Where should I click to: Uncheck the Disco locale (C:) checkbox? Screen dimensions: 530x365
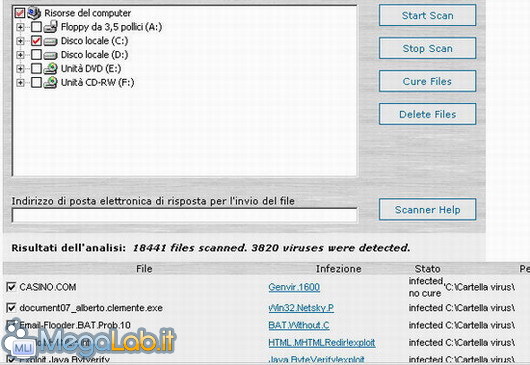tap(36, 41)
